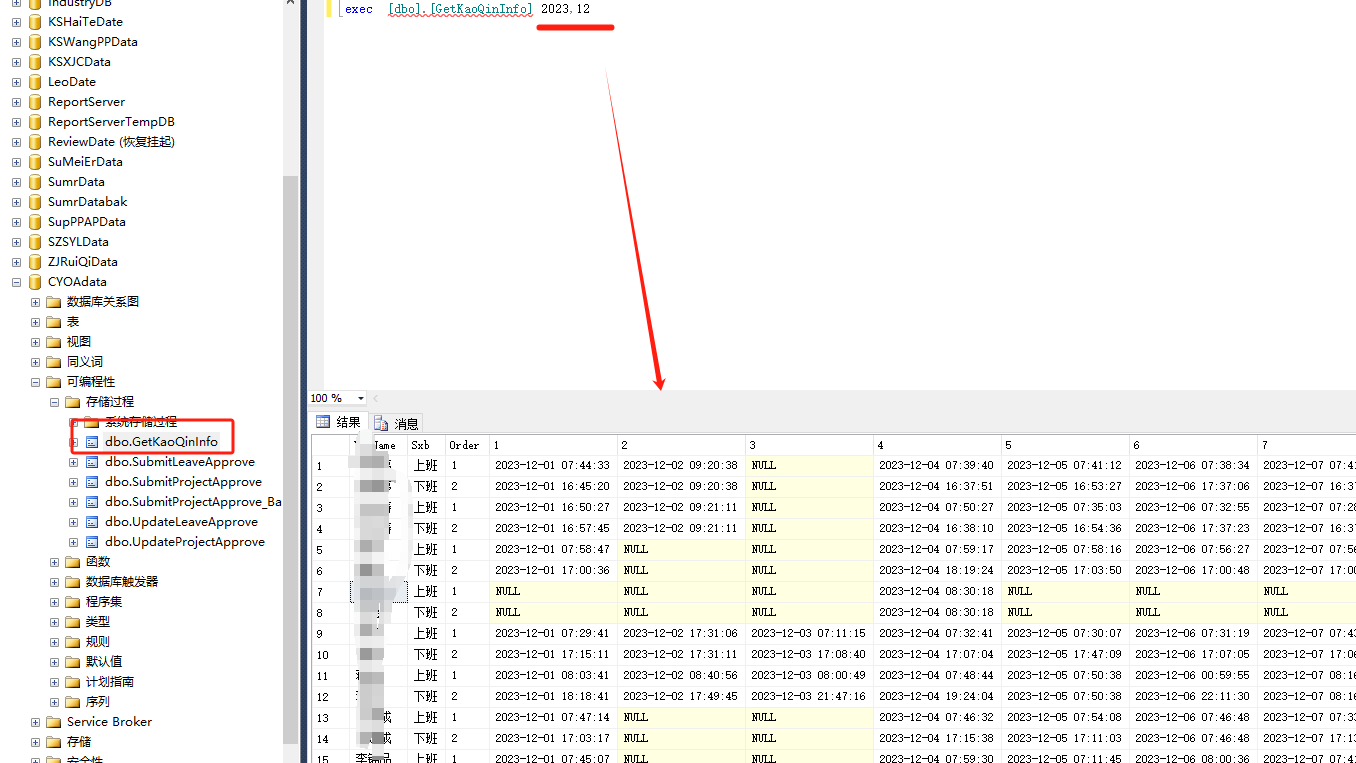The height and width of the screenshot is (763, 1356).
Task: Select result row number 12
Action: tap(330, 696)
